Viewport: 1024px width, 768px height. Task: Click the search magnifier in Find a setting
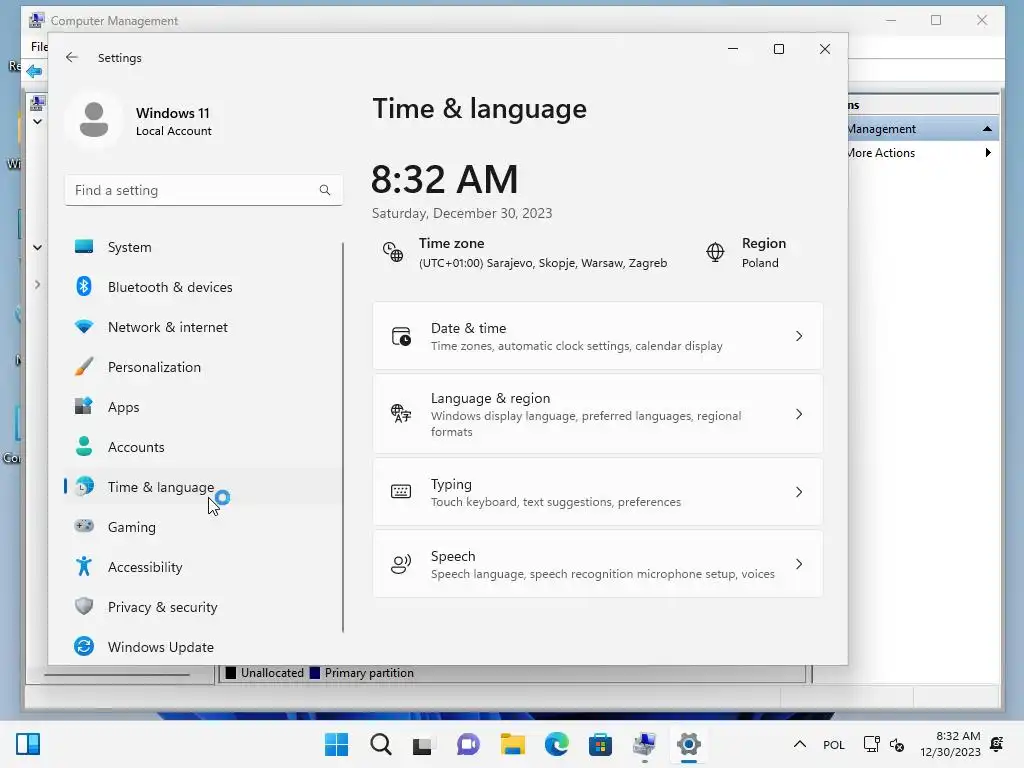[325, 190]
